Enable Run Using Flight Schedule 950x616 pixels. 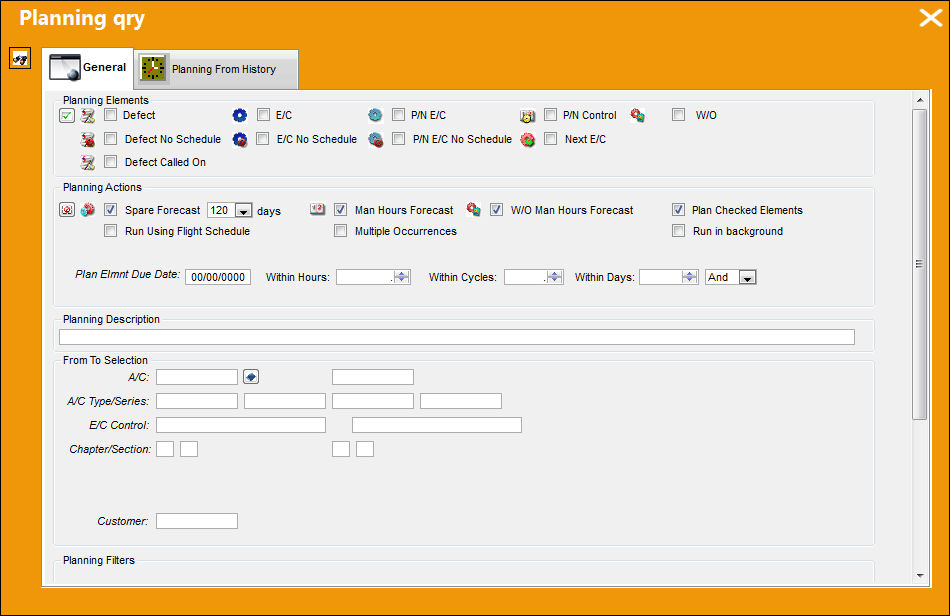[x=110, y=230]
